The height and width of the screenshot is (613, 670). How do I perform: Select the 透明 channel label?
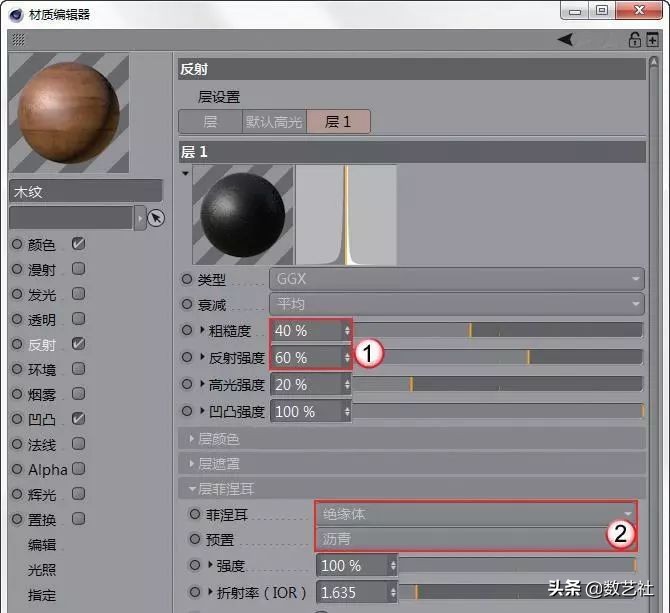coord(42,320)
